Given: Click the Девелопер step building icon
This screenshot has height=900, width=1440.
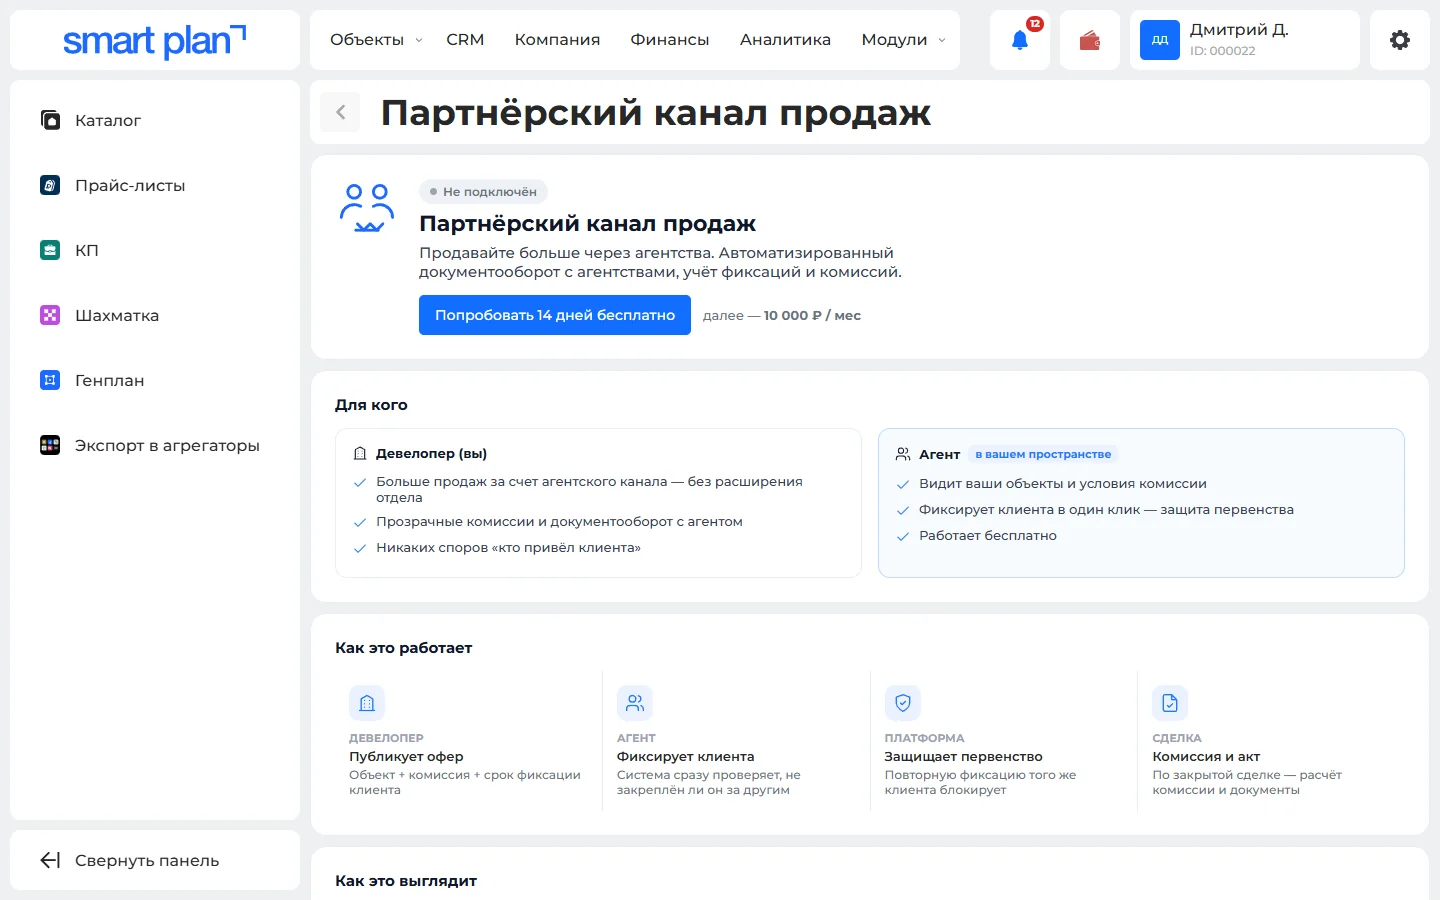Looking at the screenshot, I should pyautogui.click(x=367, y=703).
